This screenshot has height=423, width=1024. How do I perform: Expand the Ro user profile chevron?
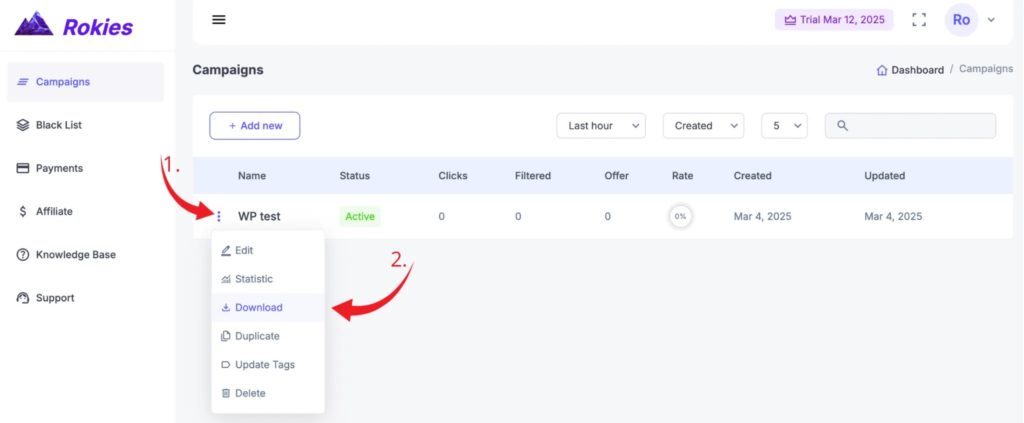pyautogui.click(x=991, y=20)
